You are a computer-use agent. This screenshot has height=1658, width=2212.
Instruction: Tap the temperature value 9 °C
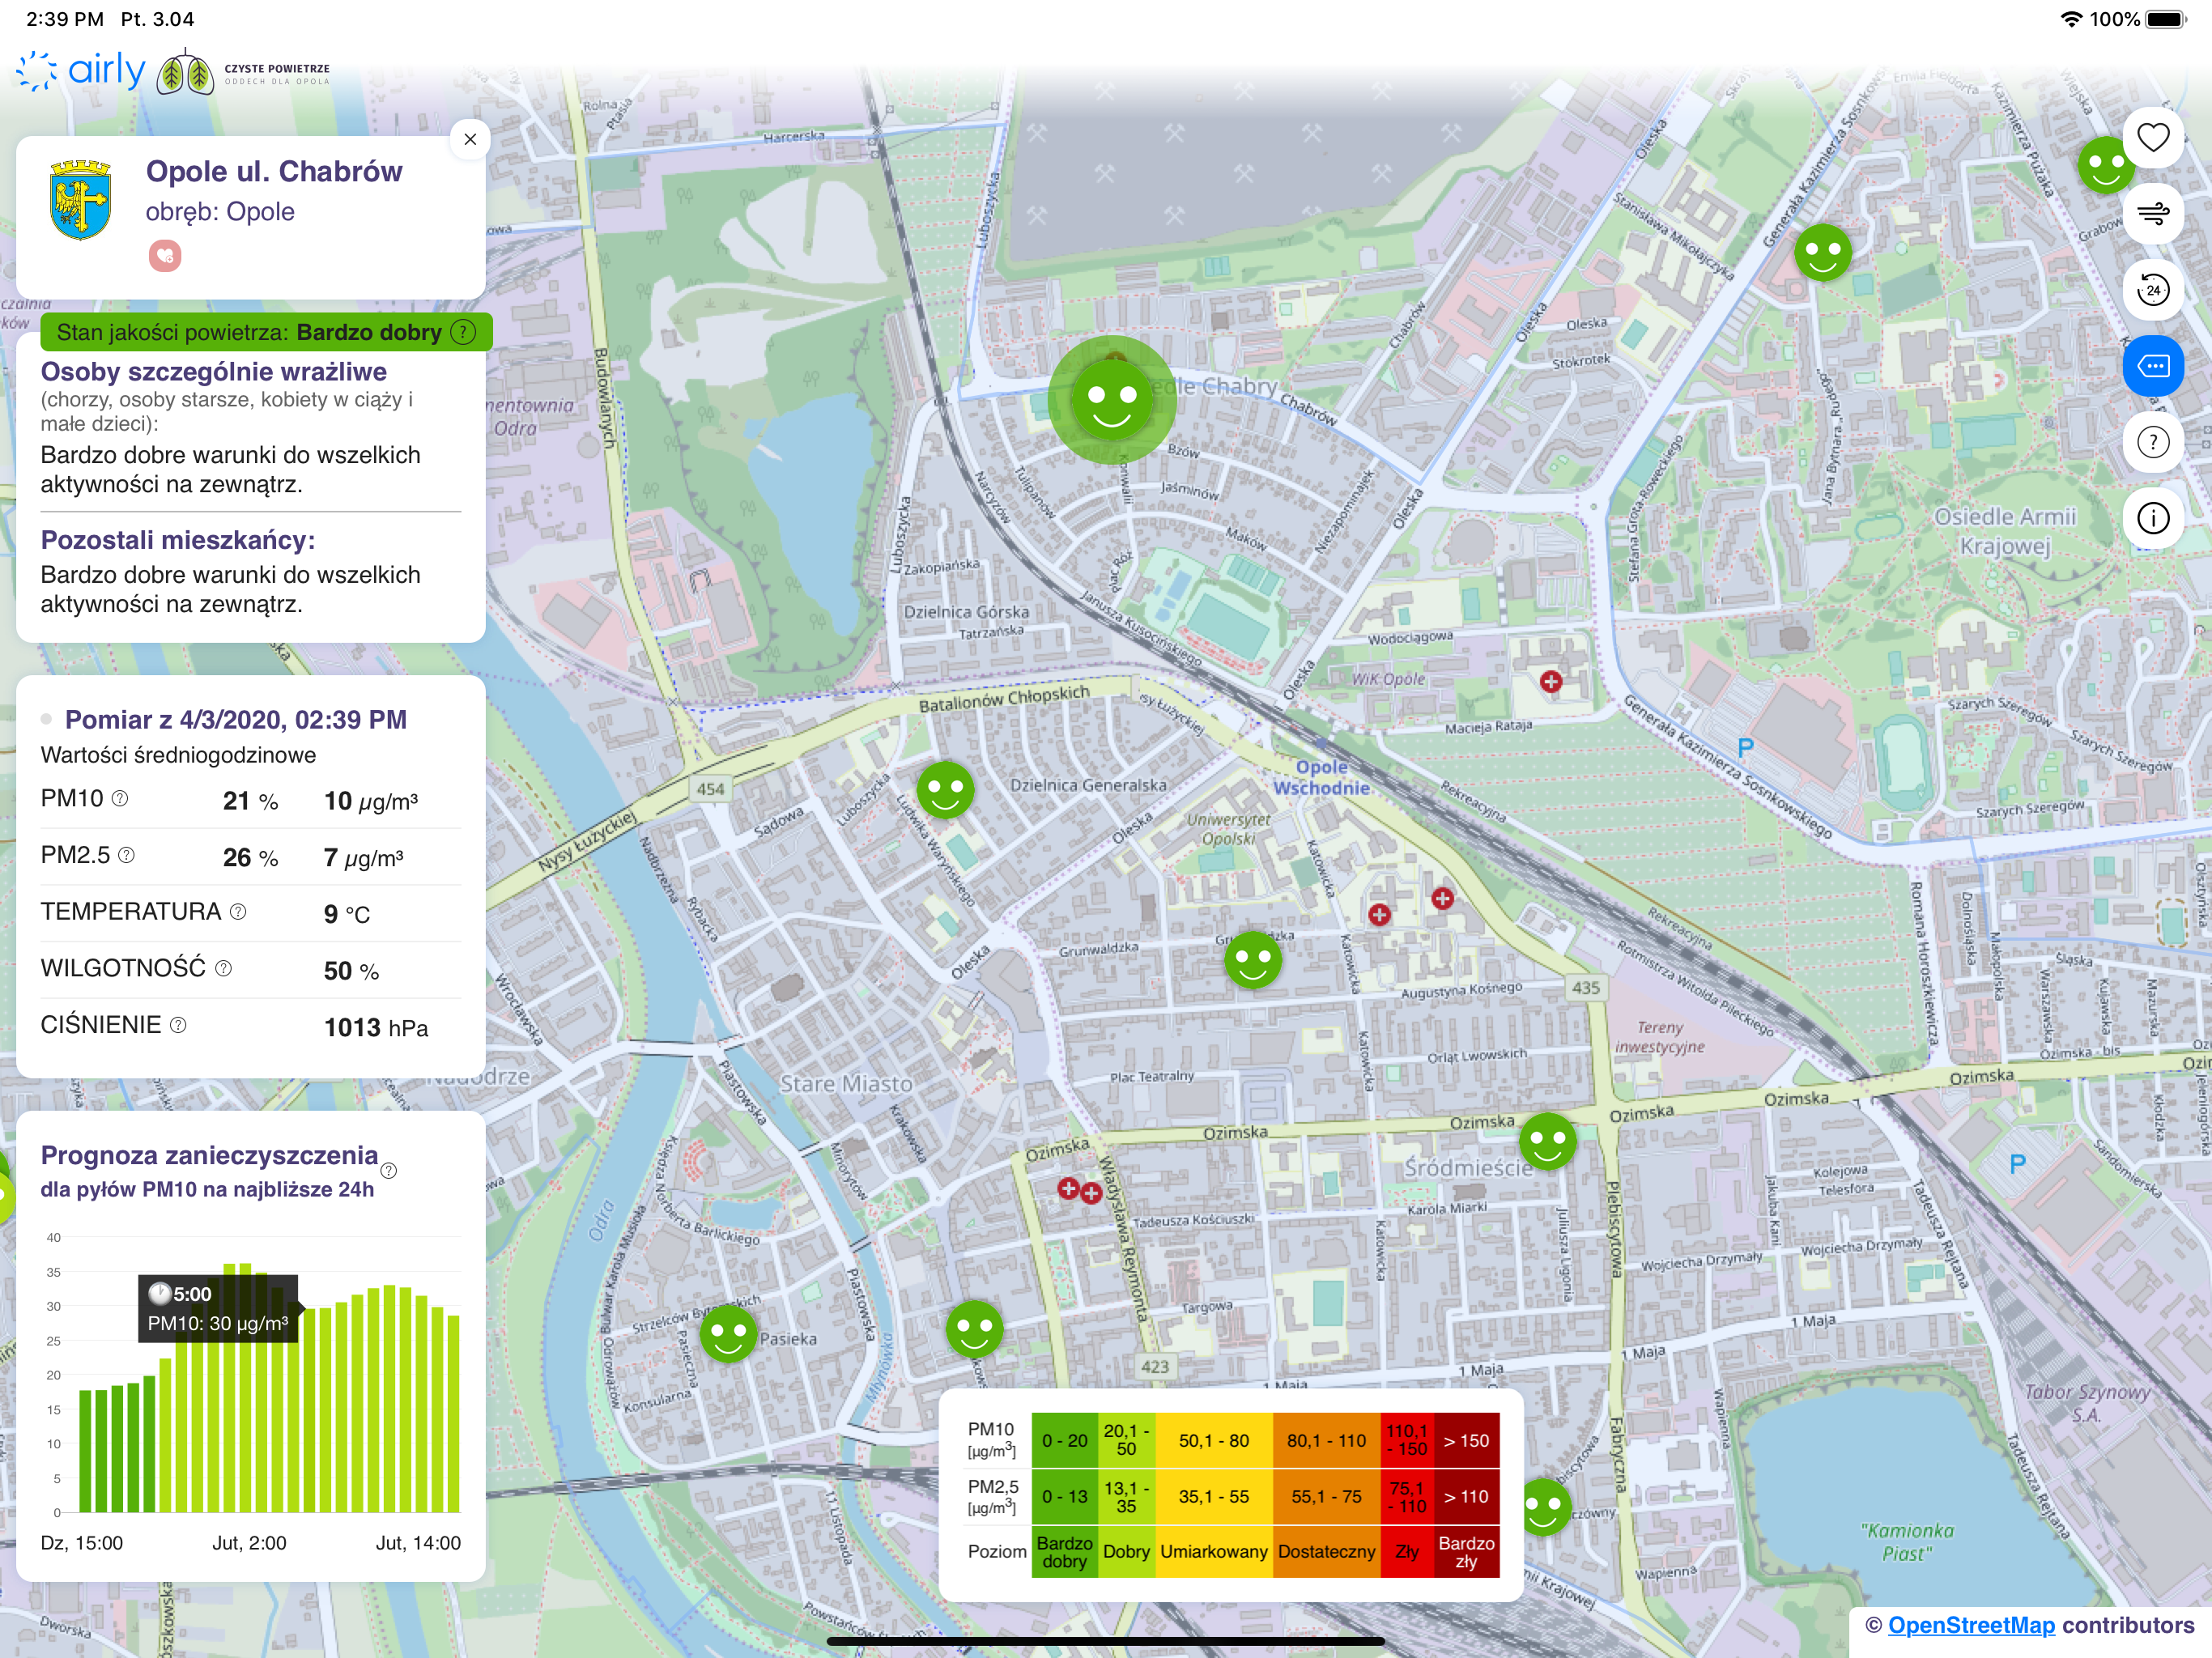click(x=347, y=914)
